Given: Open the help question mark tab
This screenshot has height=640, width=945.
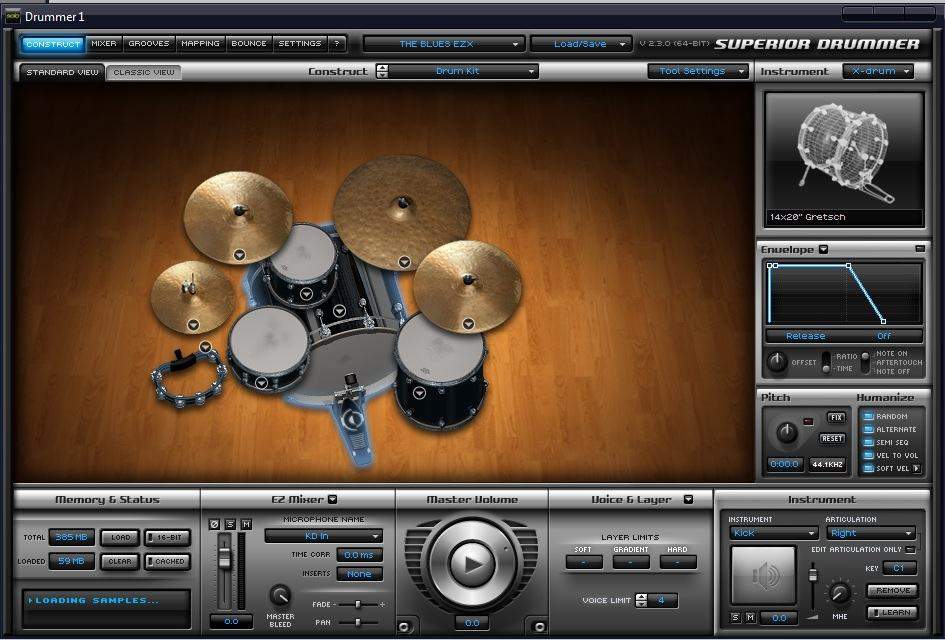Looking at the screenshot, I should coord(337,43).
